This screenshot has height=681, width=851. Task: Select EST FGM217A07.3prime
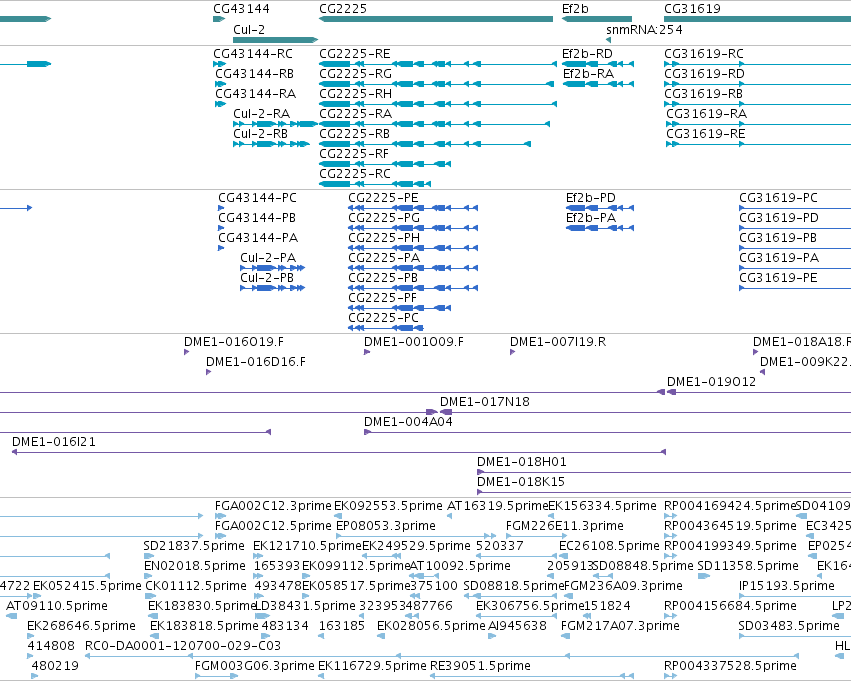pos(620,627)
